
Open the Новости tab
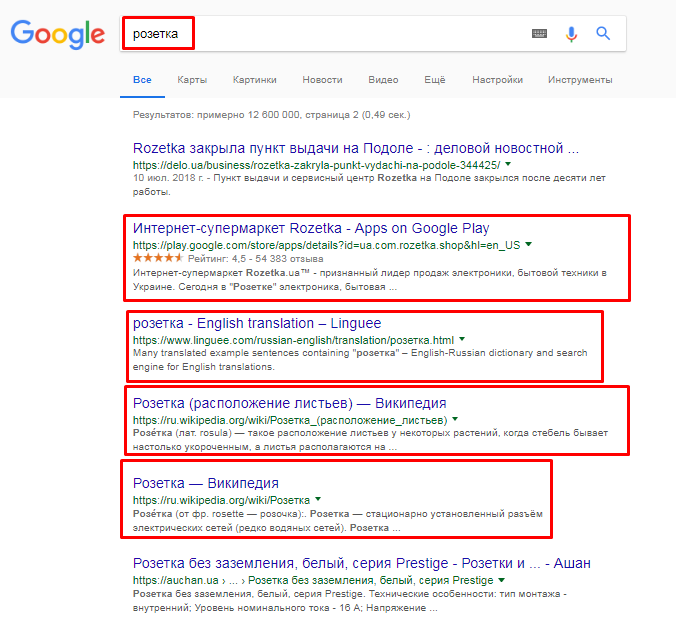point(322,80)
